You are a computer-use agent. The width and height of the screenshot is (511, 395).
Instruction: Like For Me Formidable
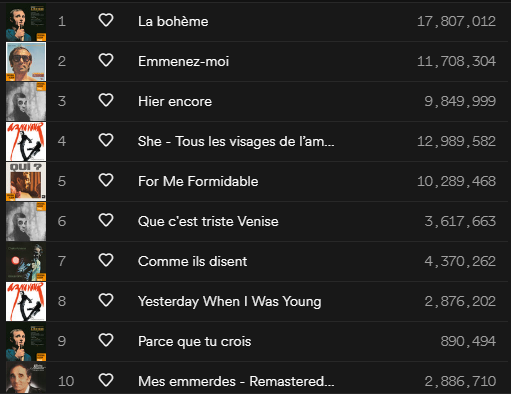pos(106,180)
